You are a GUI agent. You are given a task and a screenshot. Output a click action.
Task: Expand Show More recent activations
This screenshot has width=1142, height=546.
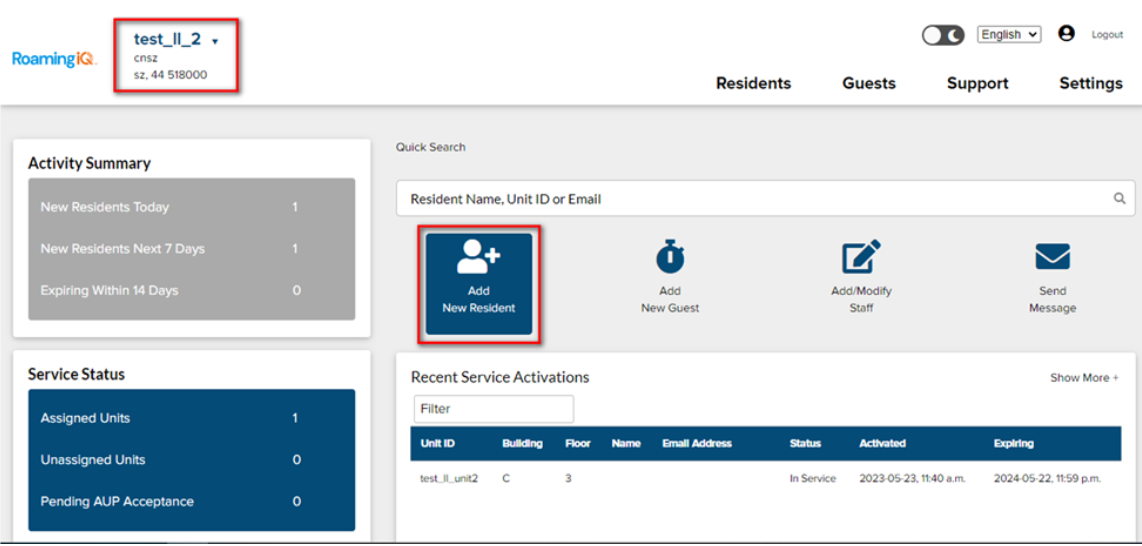[x=1084, y=378]
